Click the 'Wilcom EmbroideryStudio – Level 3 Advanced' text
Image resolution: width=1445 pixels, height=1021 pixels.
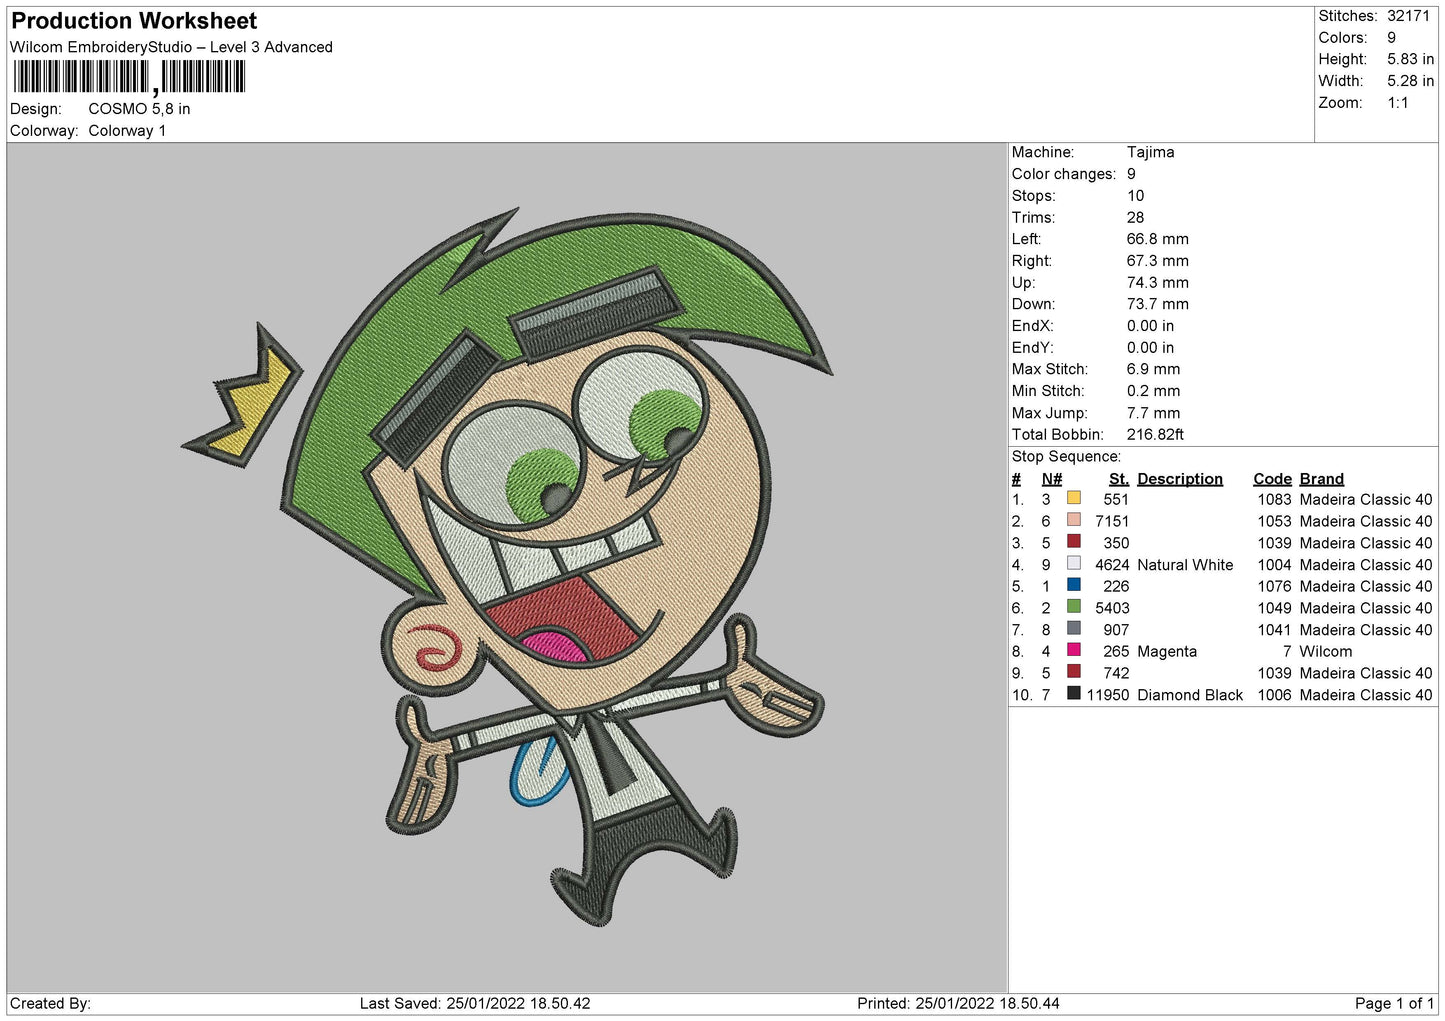171,47
